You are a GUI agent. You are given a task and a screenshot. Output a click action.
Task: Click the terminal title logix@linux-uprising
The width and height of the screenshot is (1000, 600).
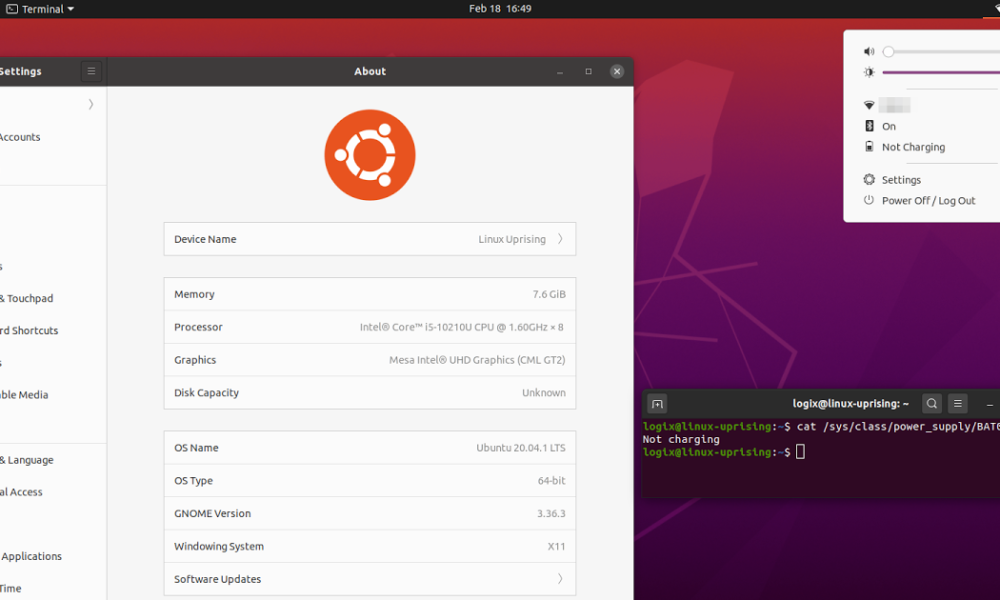pos(850,404)
